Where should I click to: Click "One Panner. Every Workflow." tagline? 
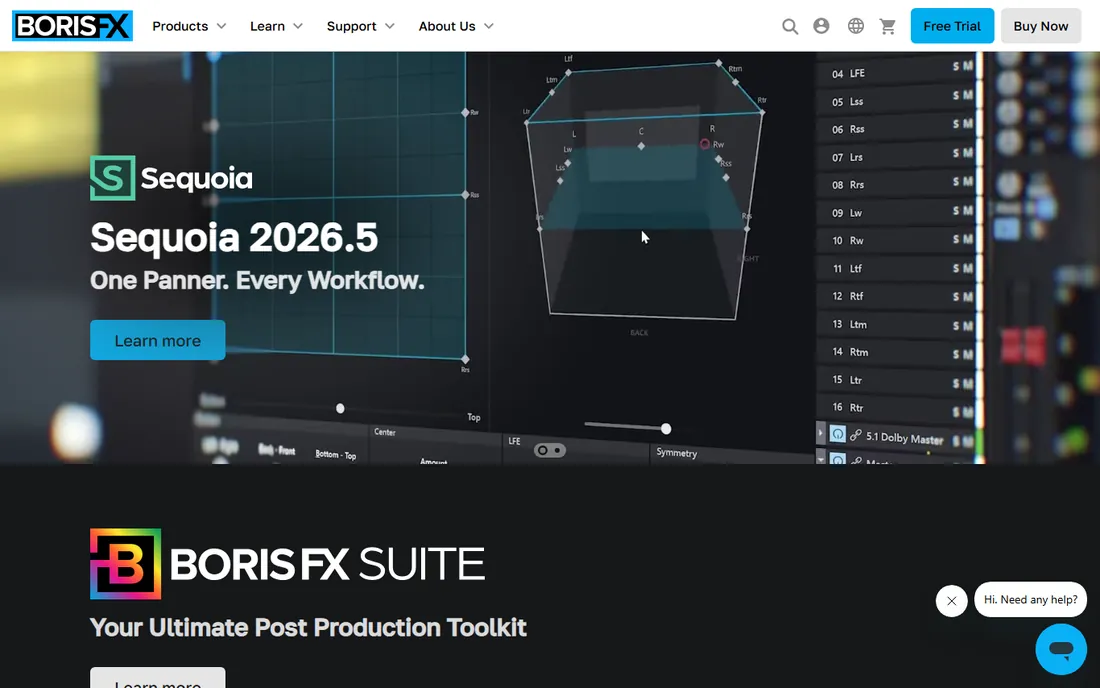(x=257, y=281)
